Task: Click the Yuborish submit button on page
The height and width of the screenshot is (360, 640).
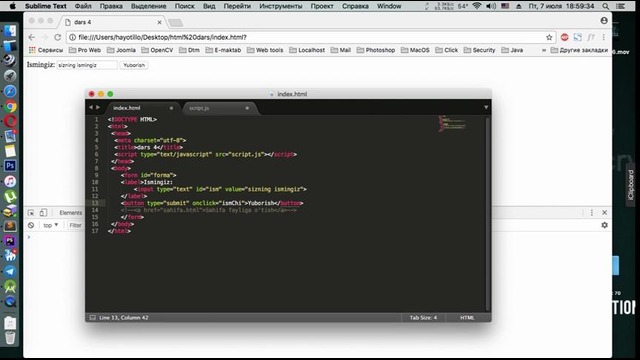Action: tap(134, 65)
